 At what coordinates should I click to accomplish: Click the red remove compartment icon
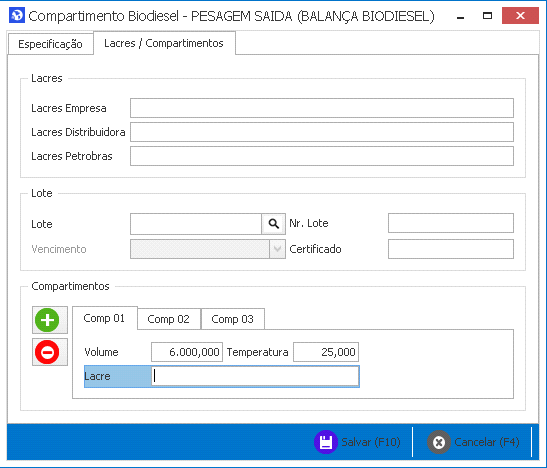pyautogui.click(x=47, y=352)
